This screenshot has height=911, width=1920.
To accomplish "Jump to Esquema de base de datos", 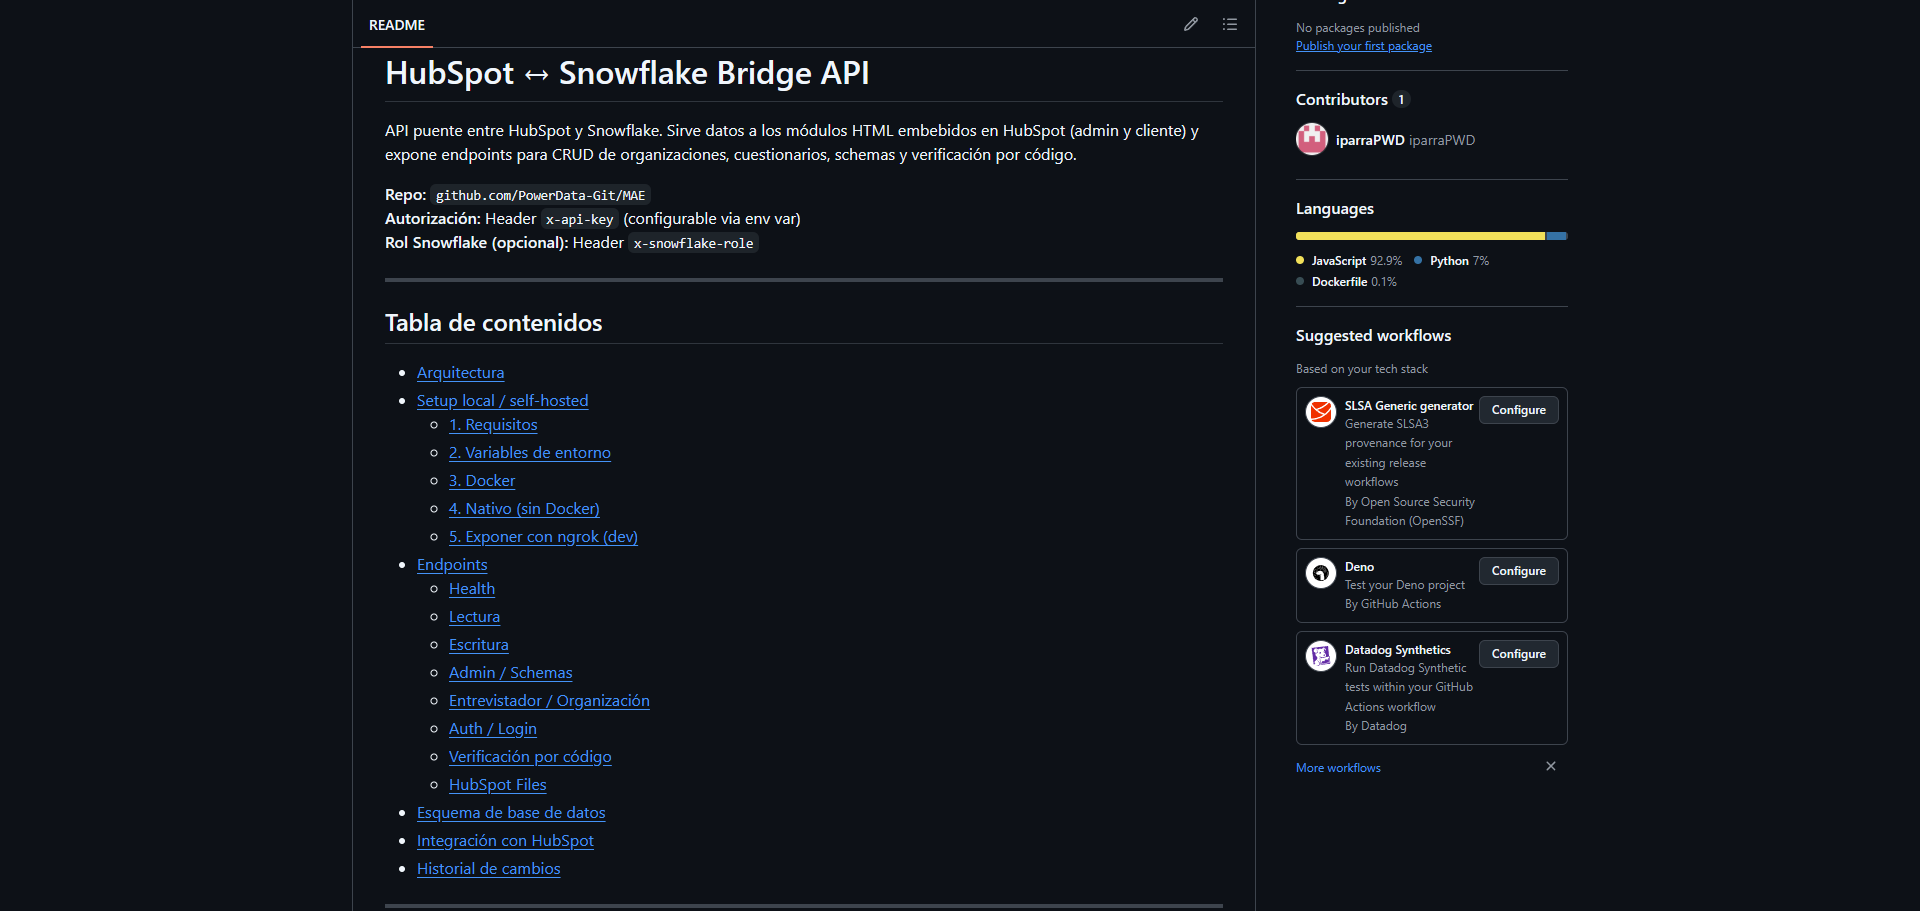I will click(x=511, y=812).
